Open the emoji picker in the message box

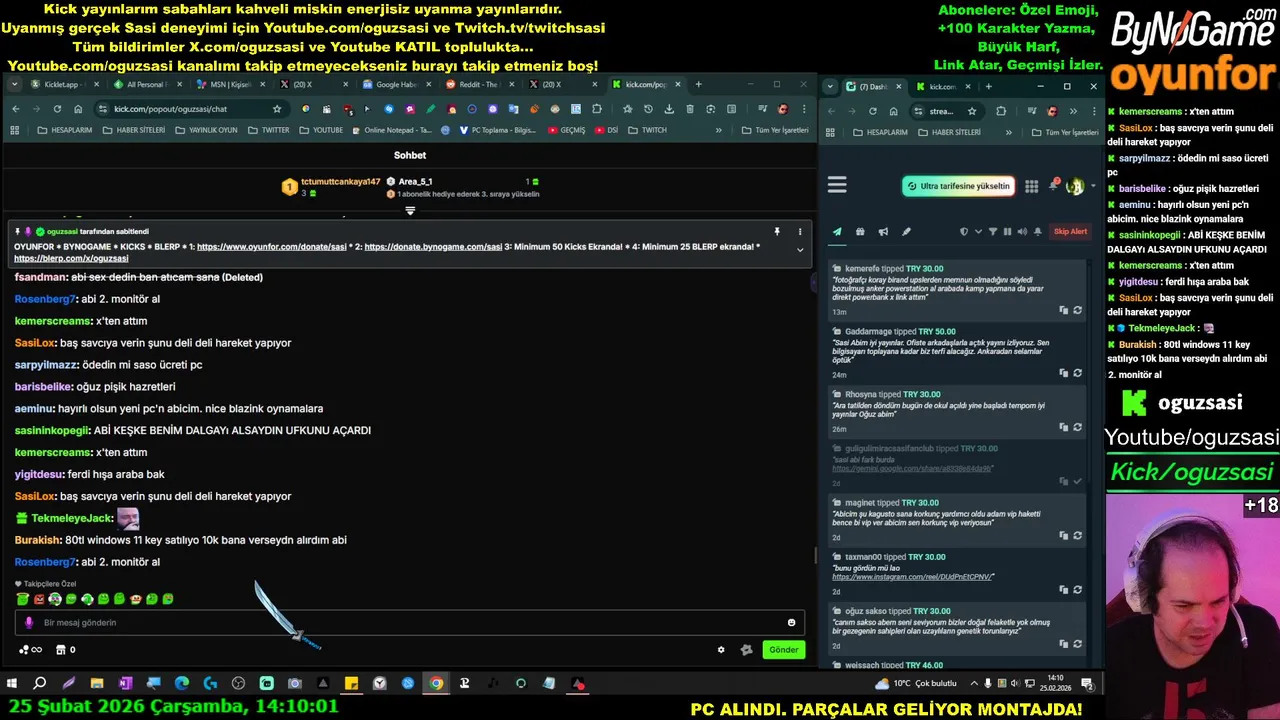tap(791, 623)
